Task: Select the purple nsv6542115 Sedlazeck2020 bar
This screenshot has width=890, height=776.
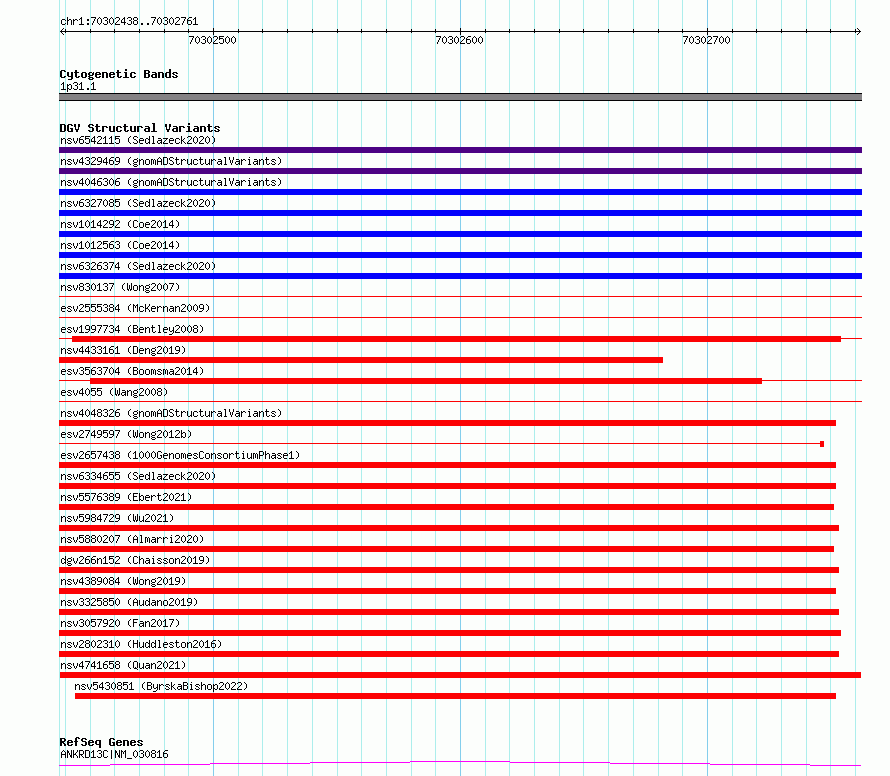Action: tap(460, 150)
